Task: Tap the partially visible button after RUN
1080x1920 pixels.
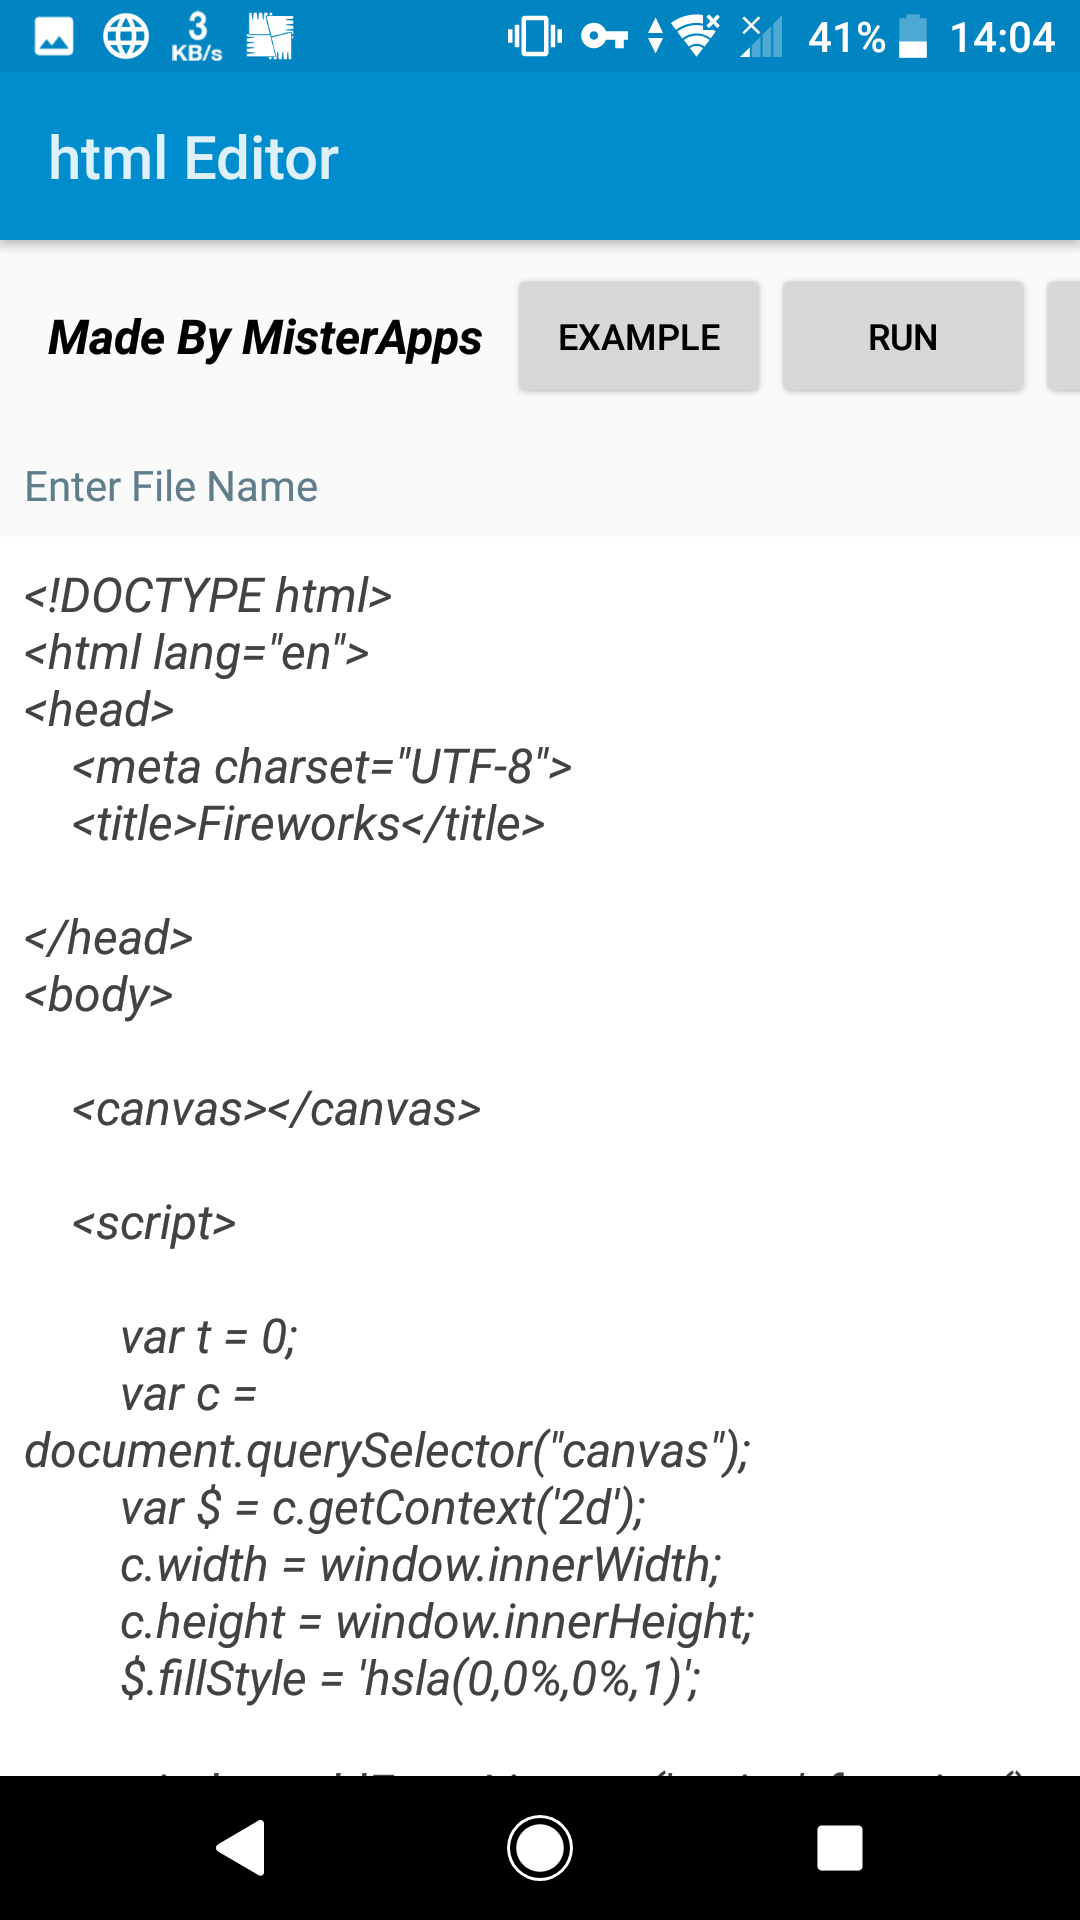Action: (x=1063, y=337)
